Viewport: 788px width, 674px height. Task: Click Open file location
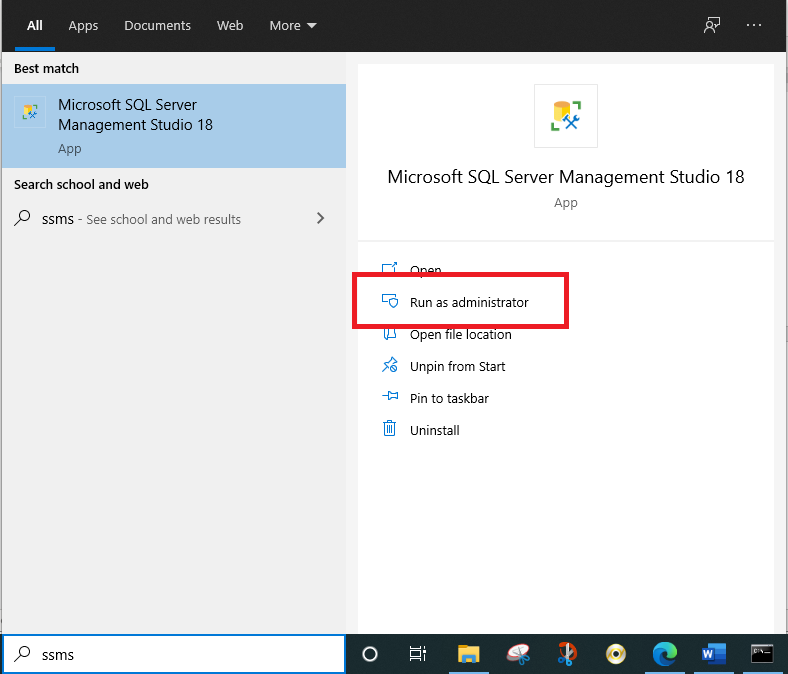coord(460,334)
